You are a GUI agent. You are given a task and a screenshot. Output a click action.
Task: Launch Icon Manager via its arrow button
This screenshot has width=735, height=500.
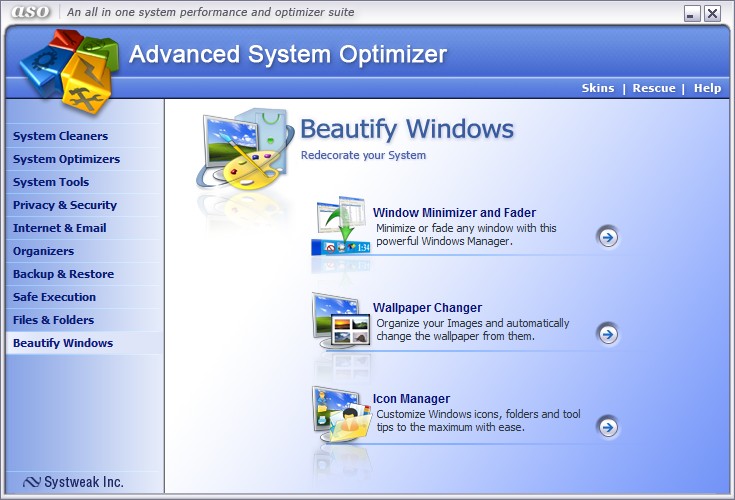point(608,427)
